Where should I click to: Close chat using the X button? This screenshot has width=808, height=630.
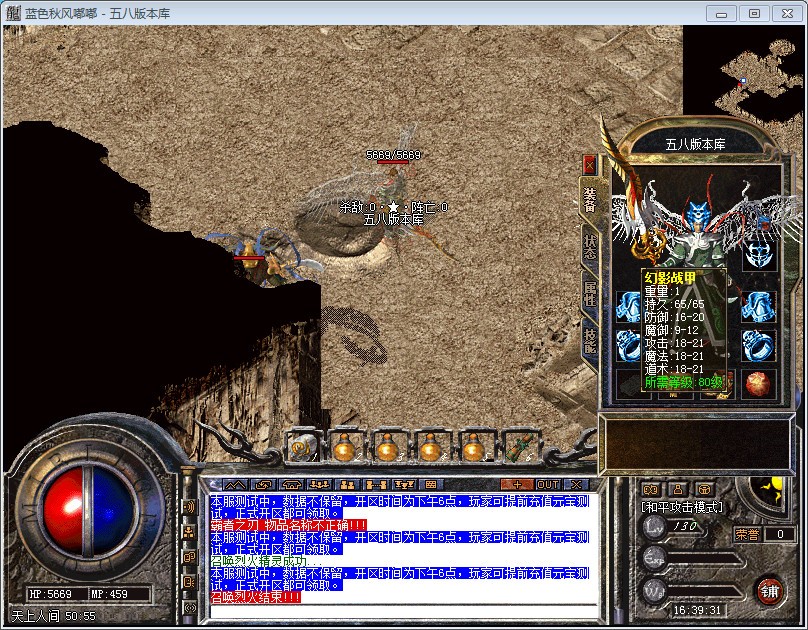coord(575,485)
